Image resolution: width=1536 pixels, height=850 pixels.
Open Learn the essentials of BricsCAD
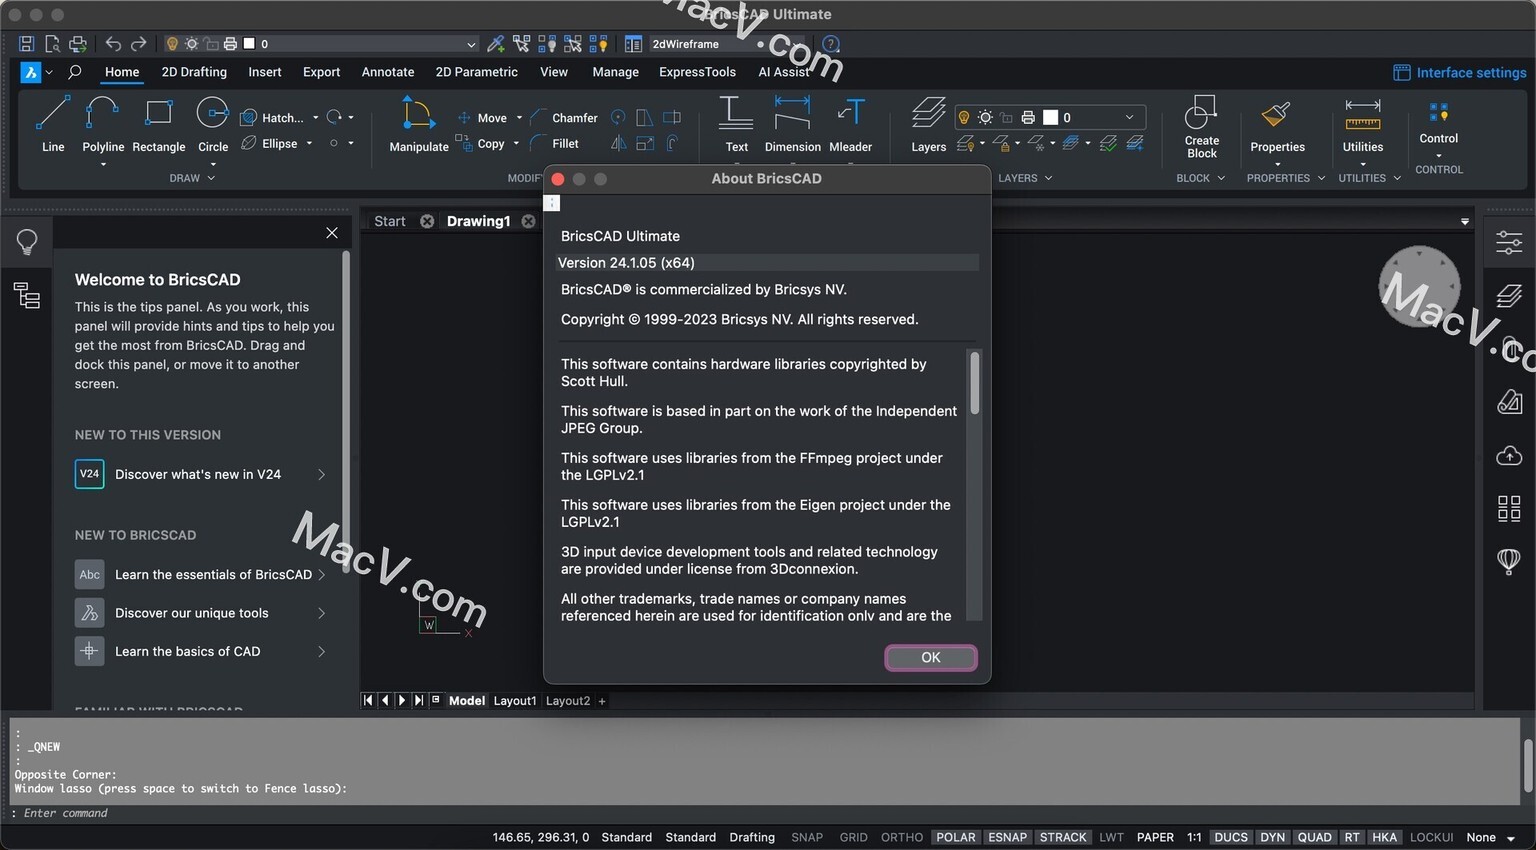[x=201, y=574]
